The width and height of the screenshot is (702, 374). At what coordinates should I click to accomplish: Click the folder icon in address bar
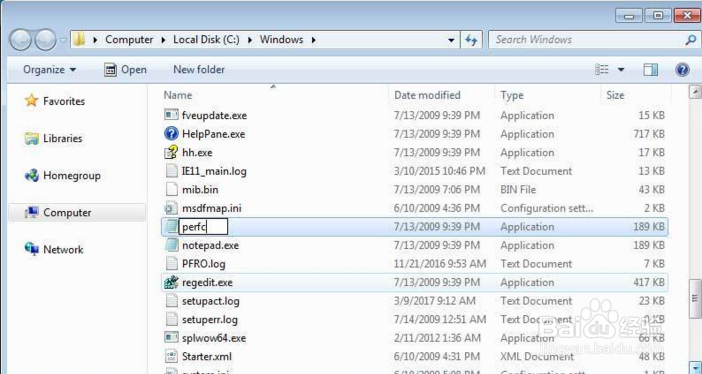(79, 39)
